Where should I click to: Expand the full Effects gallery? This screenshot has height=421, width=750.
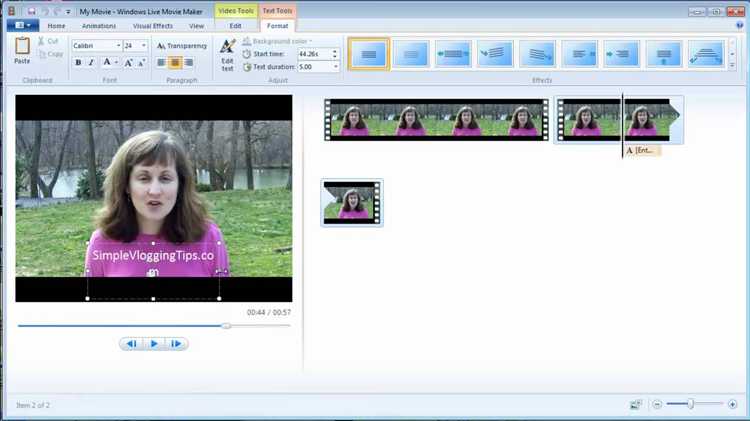[x=732, y=66]
